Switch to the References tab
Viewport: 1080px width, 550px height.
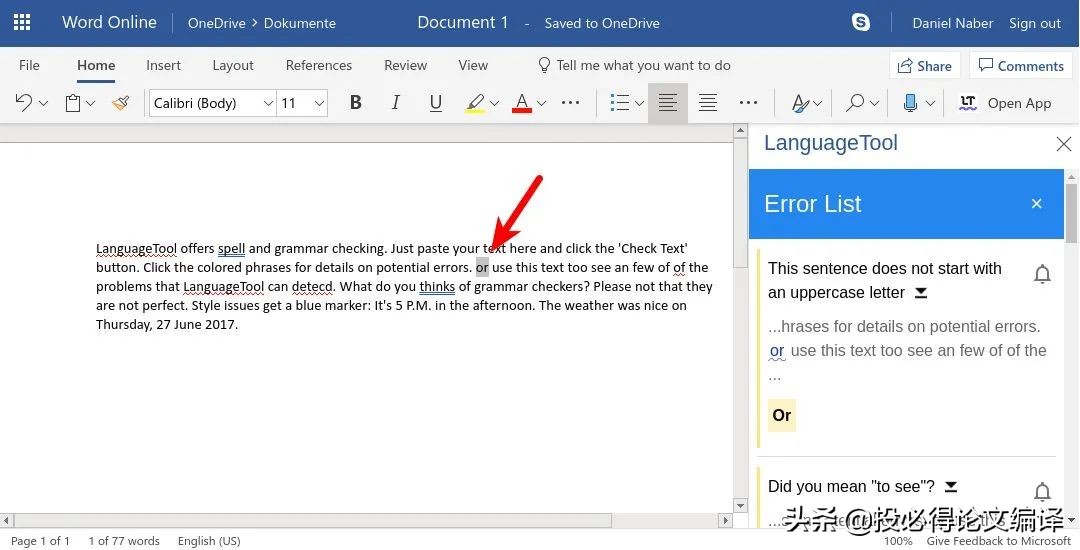point(319,65)
